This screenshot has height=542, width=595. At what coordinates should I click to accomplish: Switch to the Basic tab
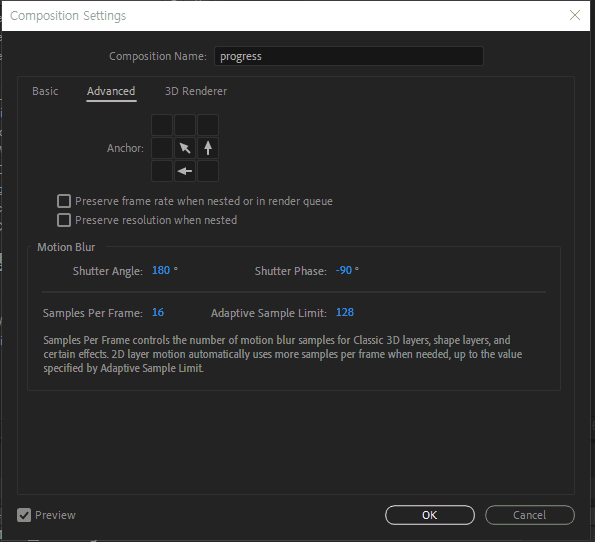pos(45,91)
